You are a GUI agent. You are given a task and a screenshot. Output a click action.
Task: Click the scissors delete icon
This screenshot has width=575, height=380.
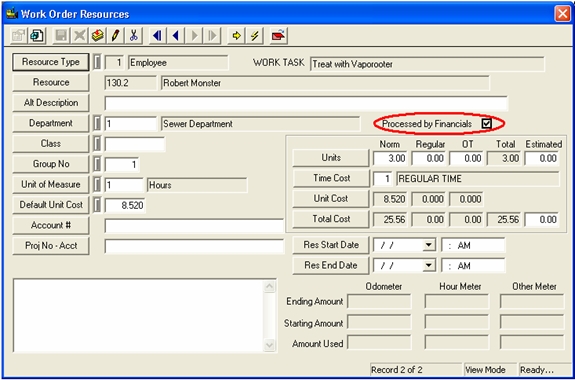tap(134, 36)
